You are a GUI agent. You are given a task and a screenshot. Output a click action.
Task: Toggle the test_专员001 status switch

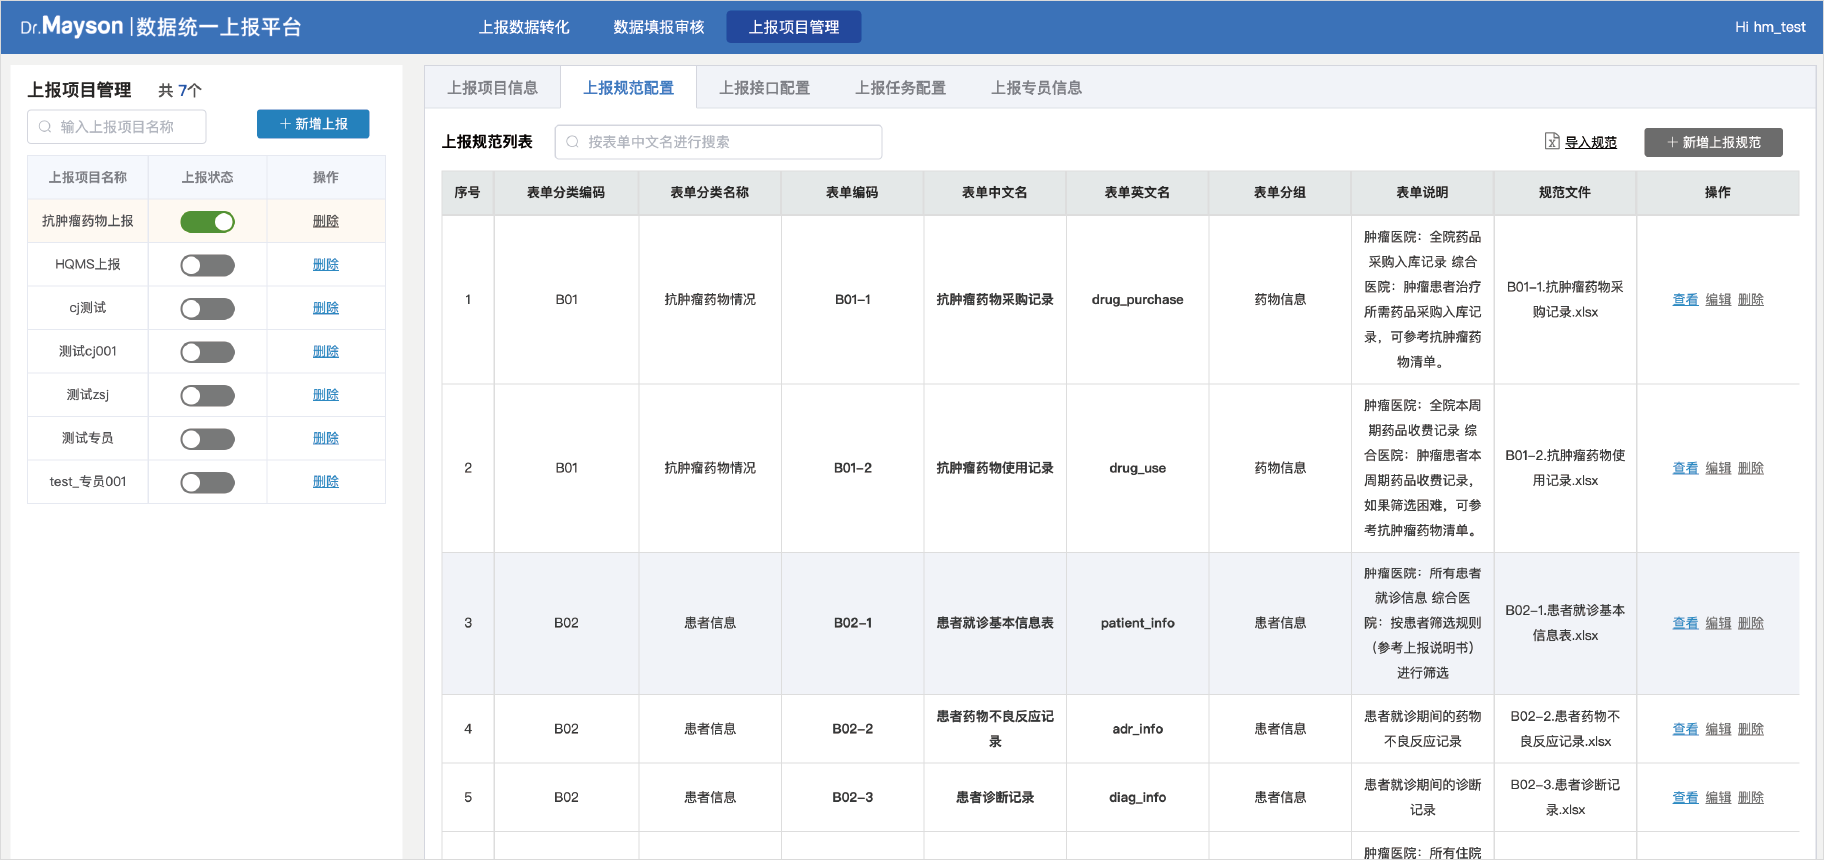(207, 483)
